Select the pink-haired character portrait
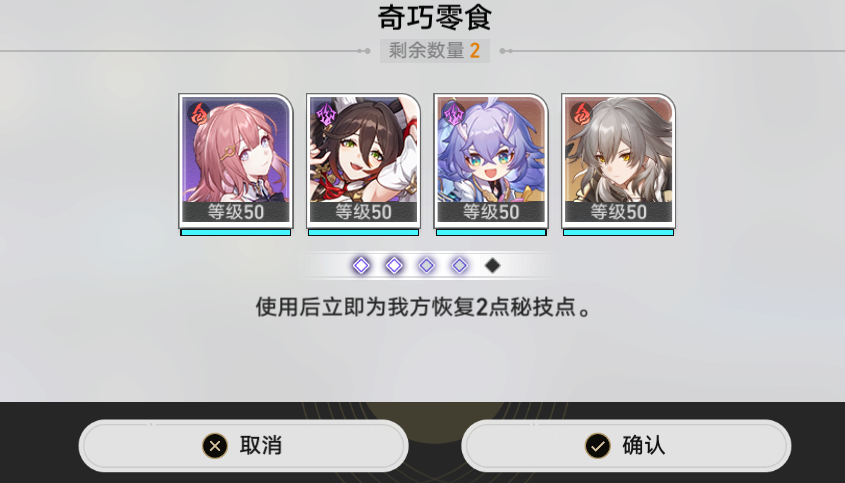 236,161
